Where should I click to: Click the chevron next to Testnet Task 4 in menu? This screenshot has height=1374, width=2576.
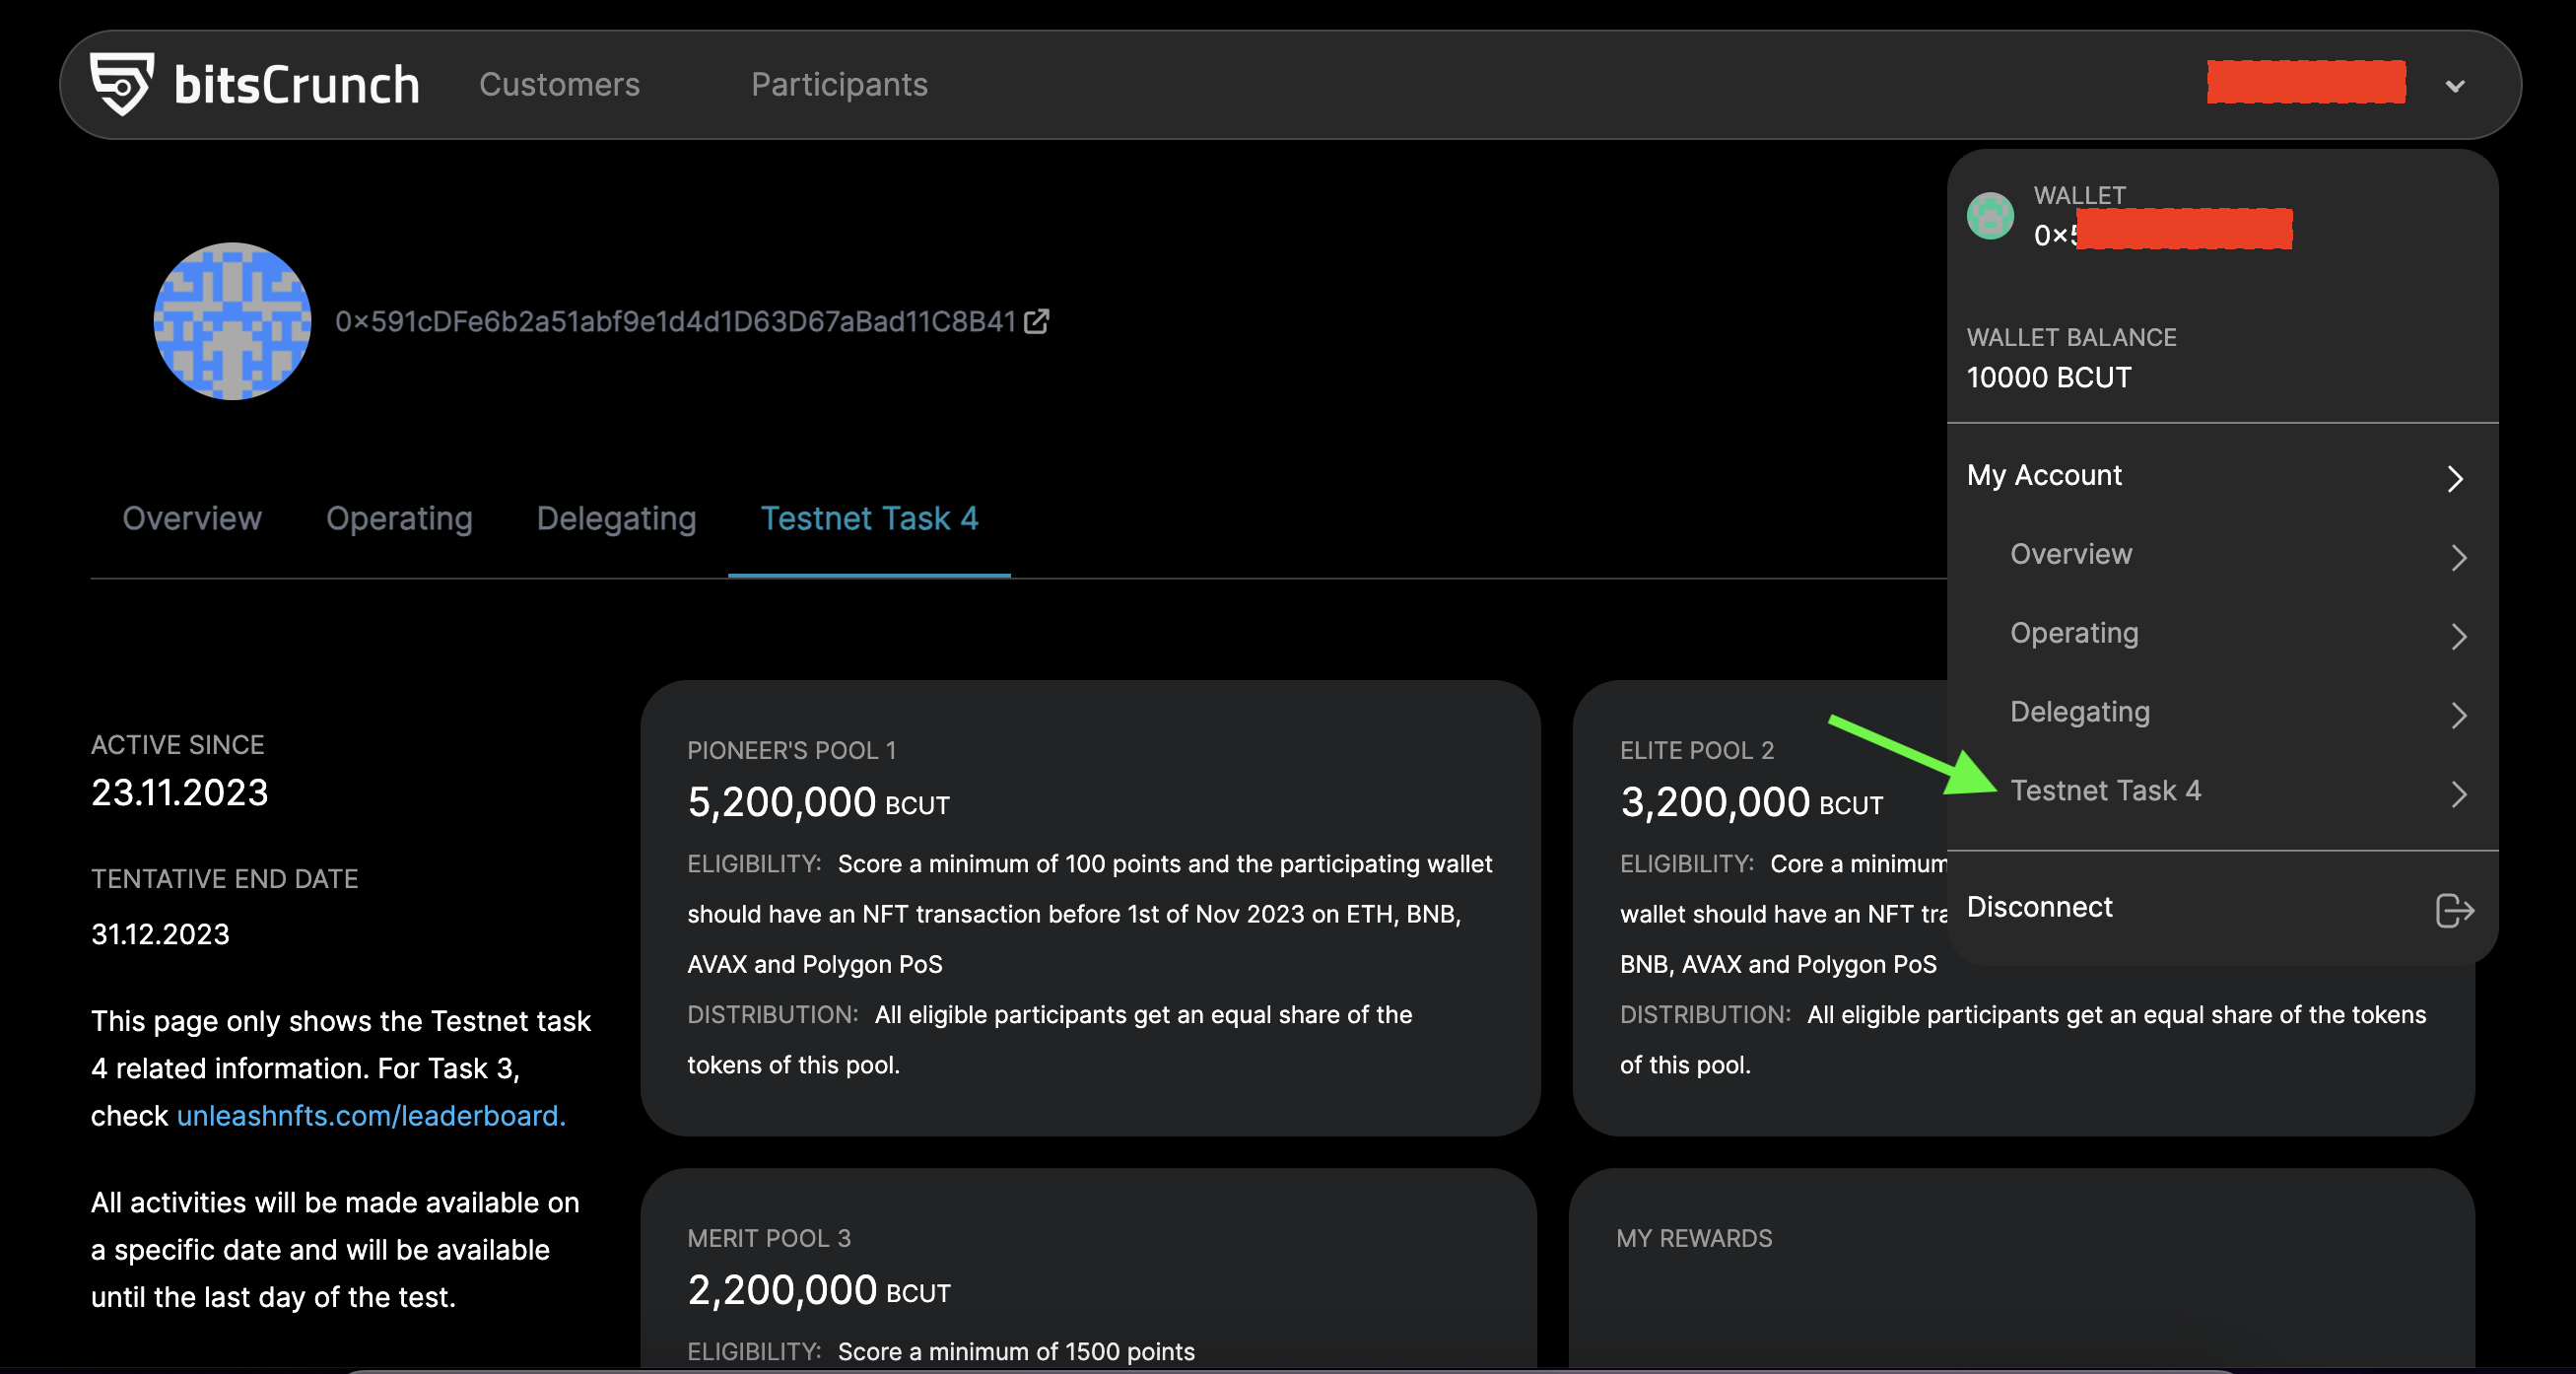tap(2459, 794)
